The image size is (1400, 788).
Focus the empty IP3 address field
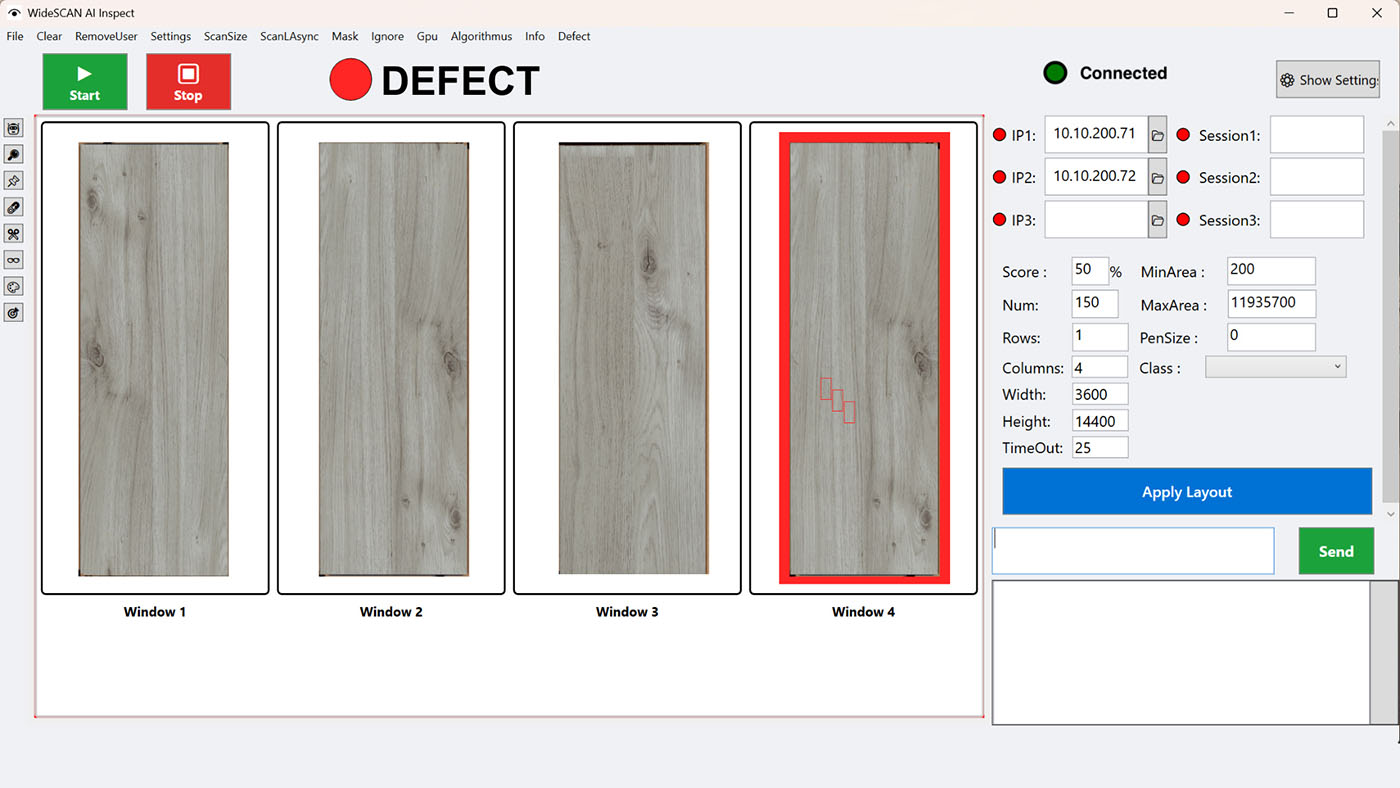click(x=1096, y=220)
